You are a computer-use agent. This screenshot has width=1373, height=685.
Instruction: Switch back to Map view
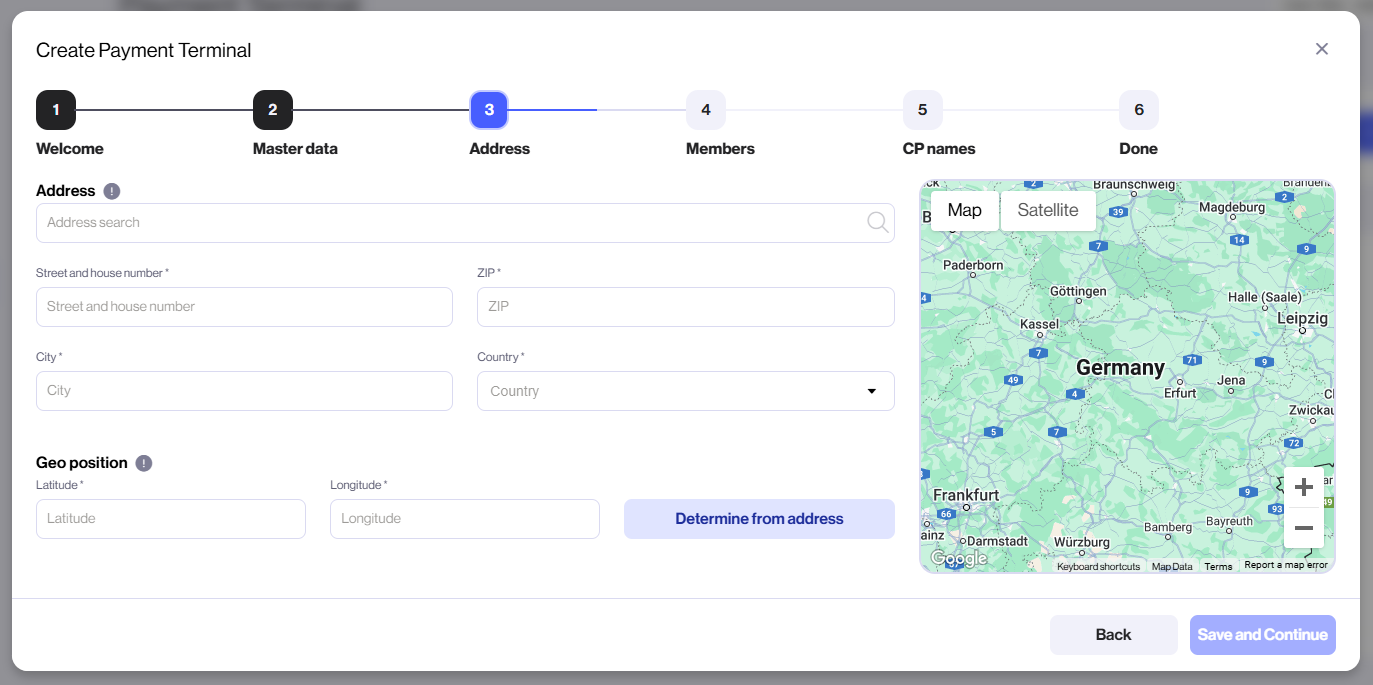pos(963,210)
